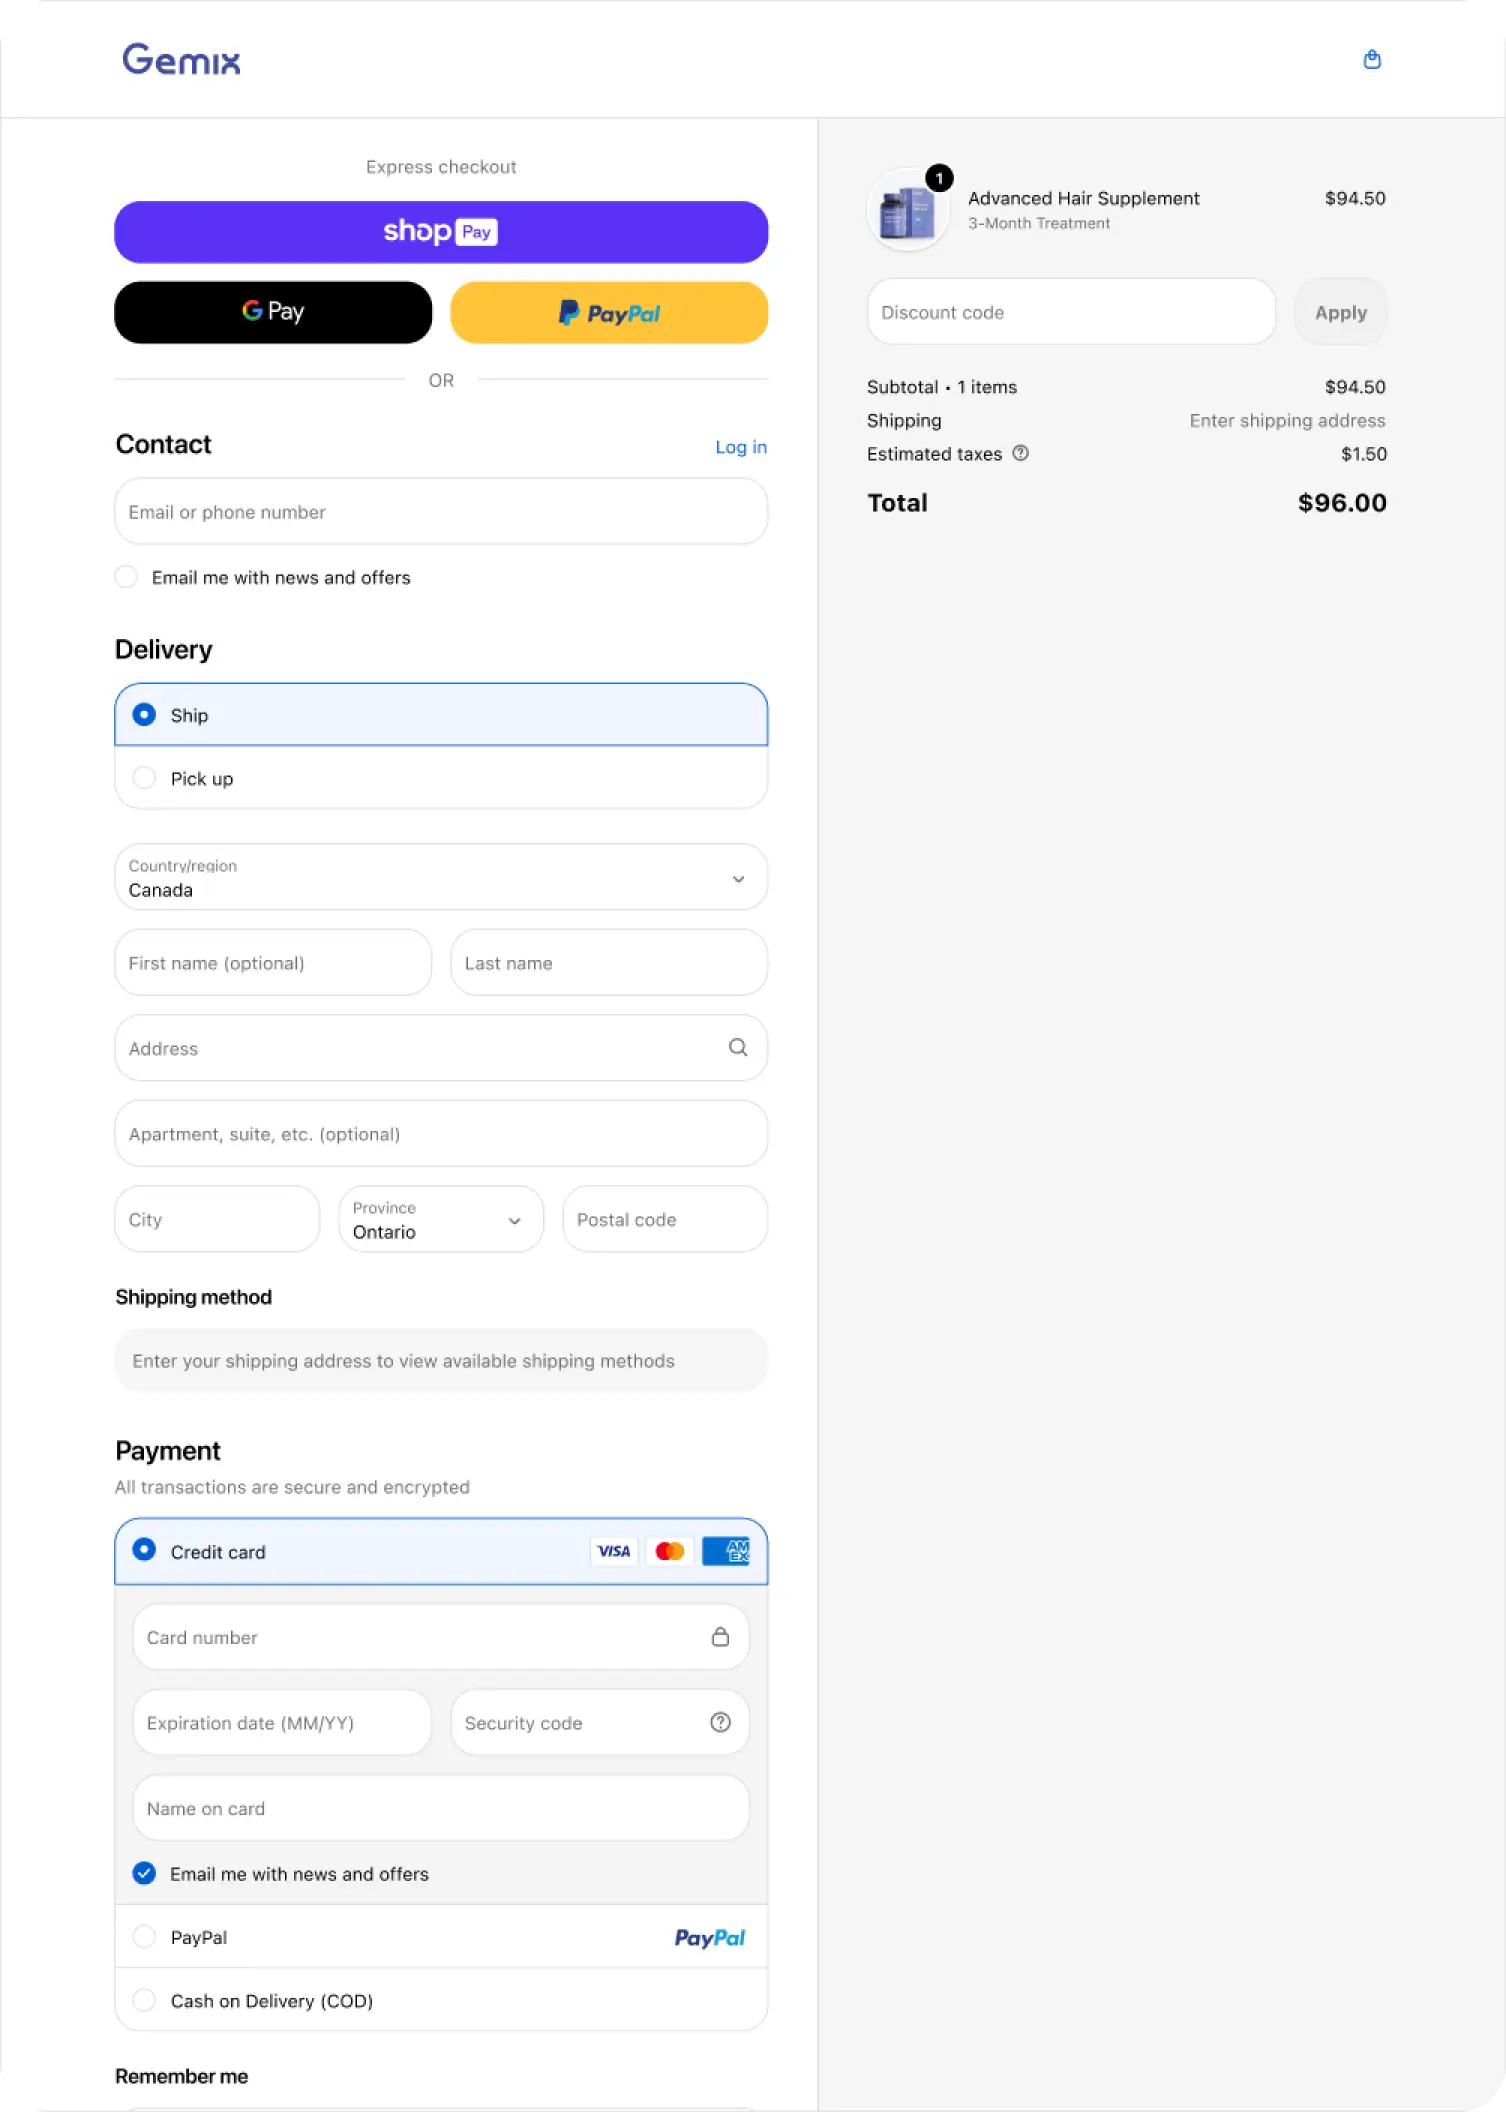1506x2112 pixels.
Task: Uncheck the payment news and offers checkbox
Action: pyautogui.click(x=144, y=1873)
